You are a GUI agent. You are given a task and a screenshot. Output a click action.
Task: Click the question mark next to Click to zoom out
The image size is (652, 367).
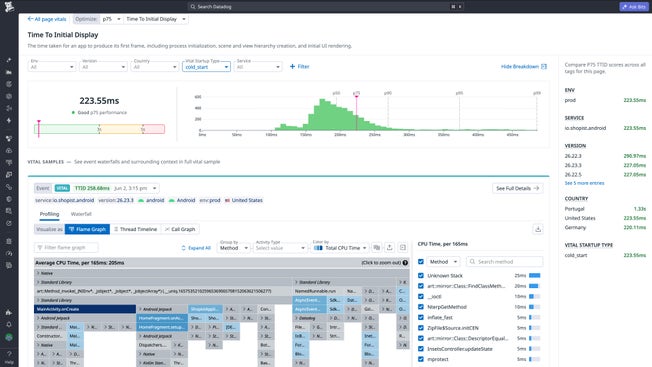pos(405,263)
